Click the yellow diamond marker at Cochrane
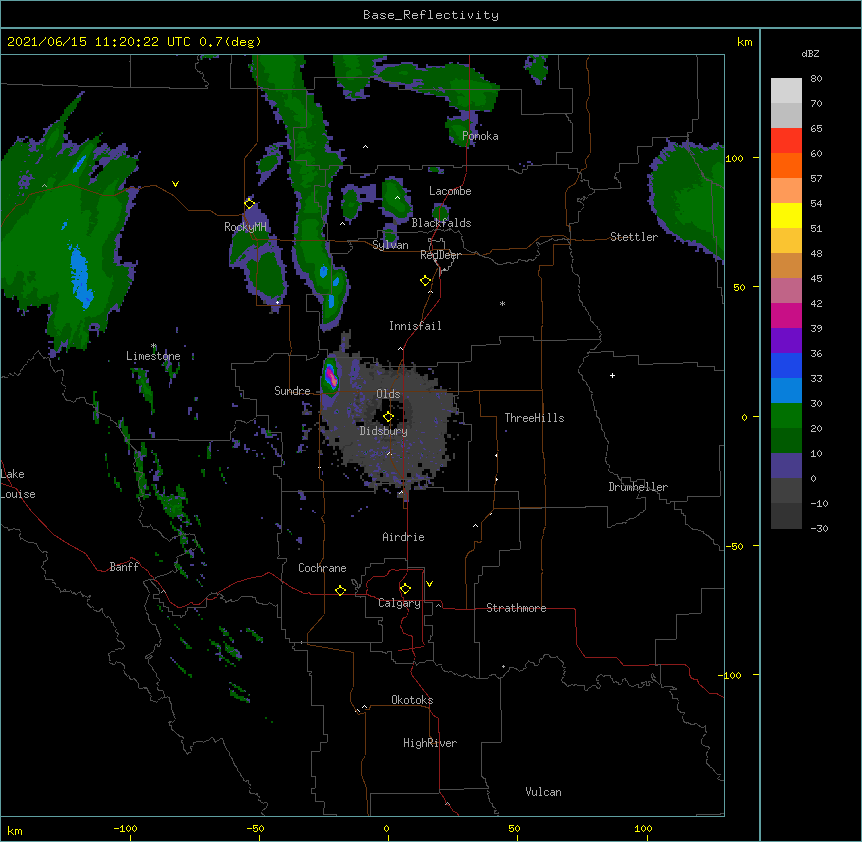862x842 pixels. [x=340, y=590]
